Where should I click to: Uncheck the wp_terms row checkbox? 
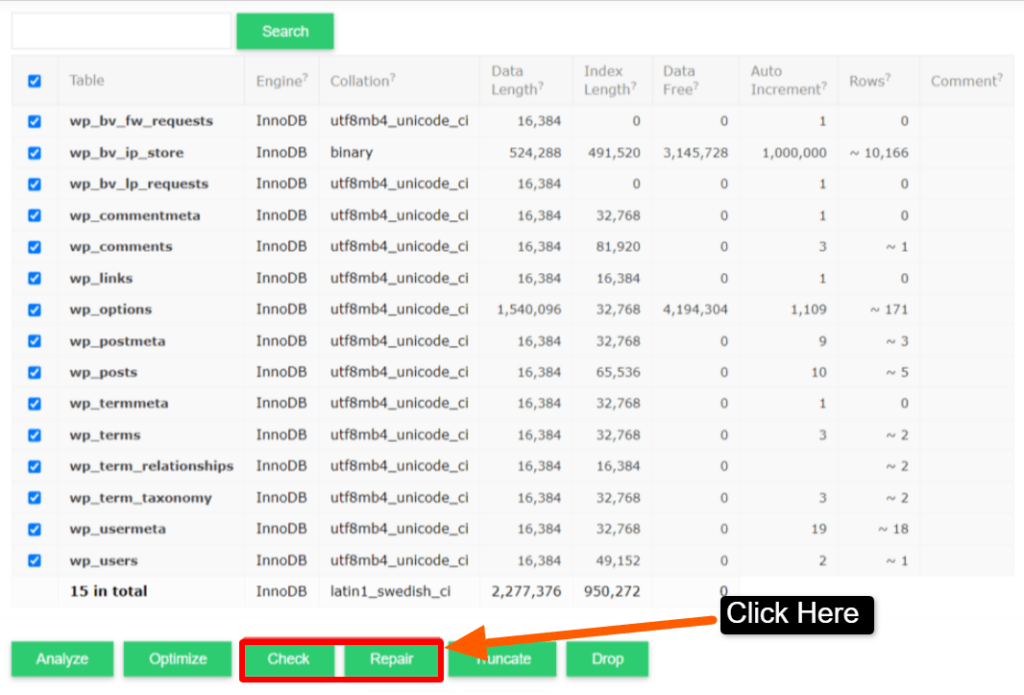[35, 435]
